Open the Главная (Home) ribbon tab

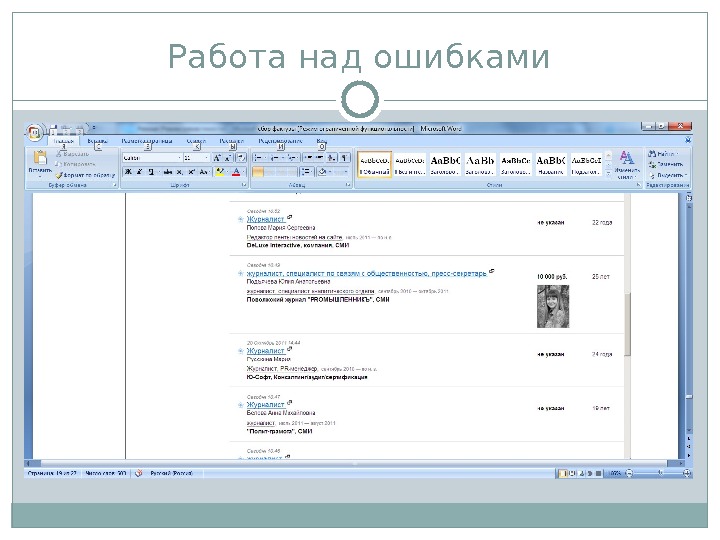pos(63,141)
